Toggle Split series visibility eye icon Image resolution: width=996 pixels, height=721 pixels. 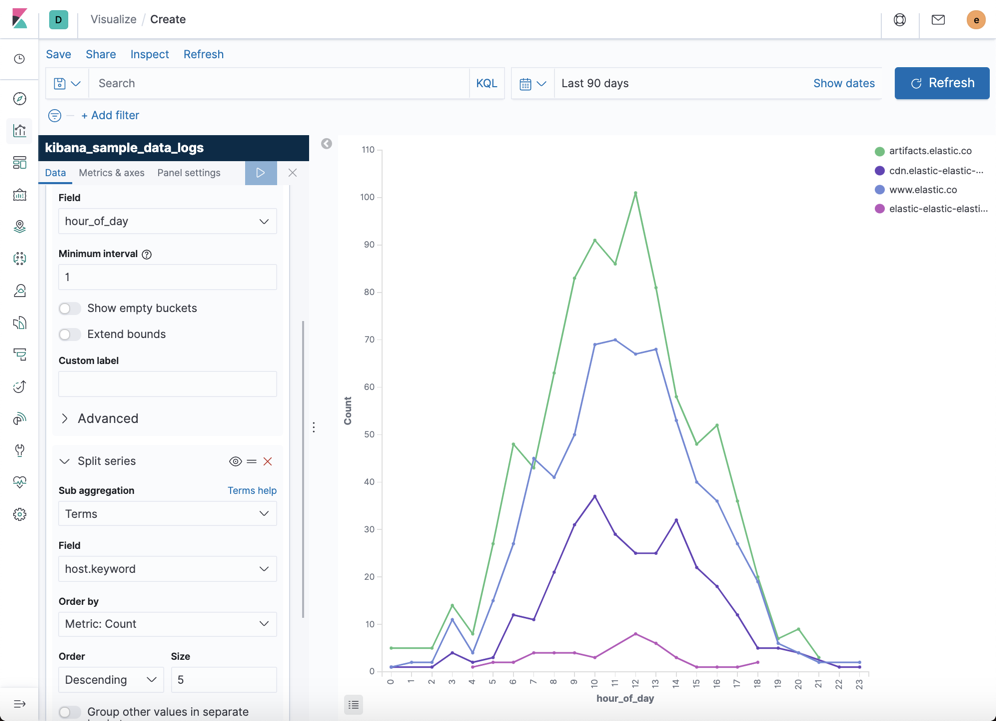(x=235, y=461)
